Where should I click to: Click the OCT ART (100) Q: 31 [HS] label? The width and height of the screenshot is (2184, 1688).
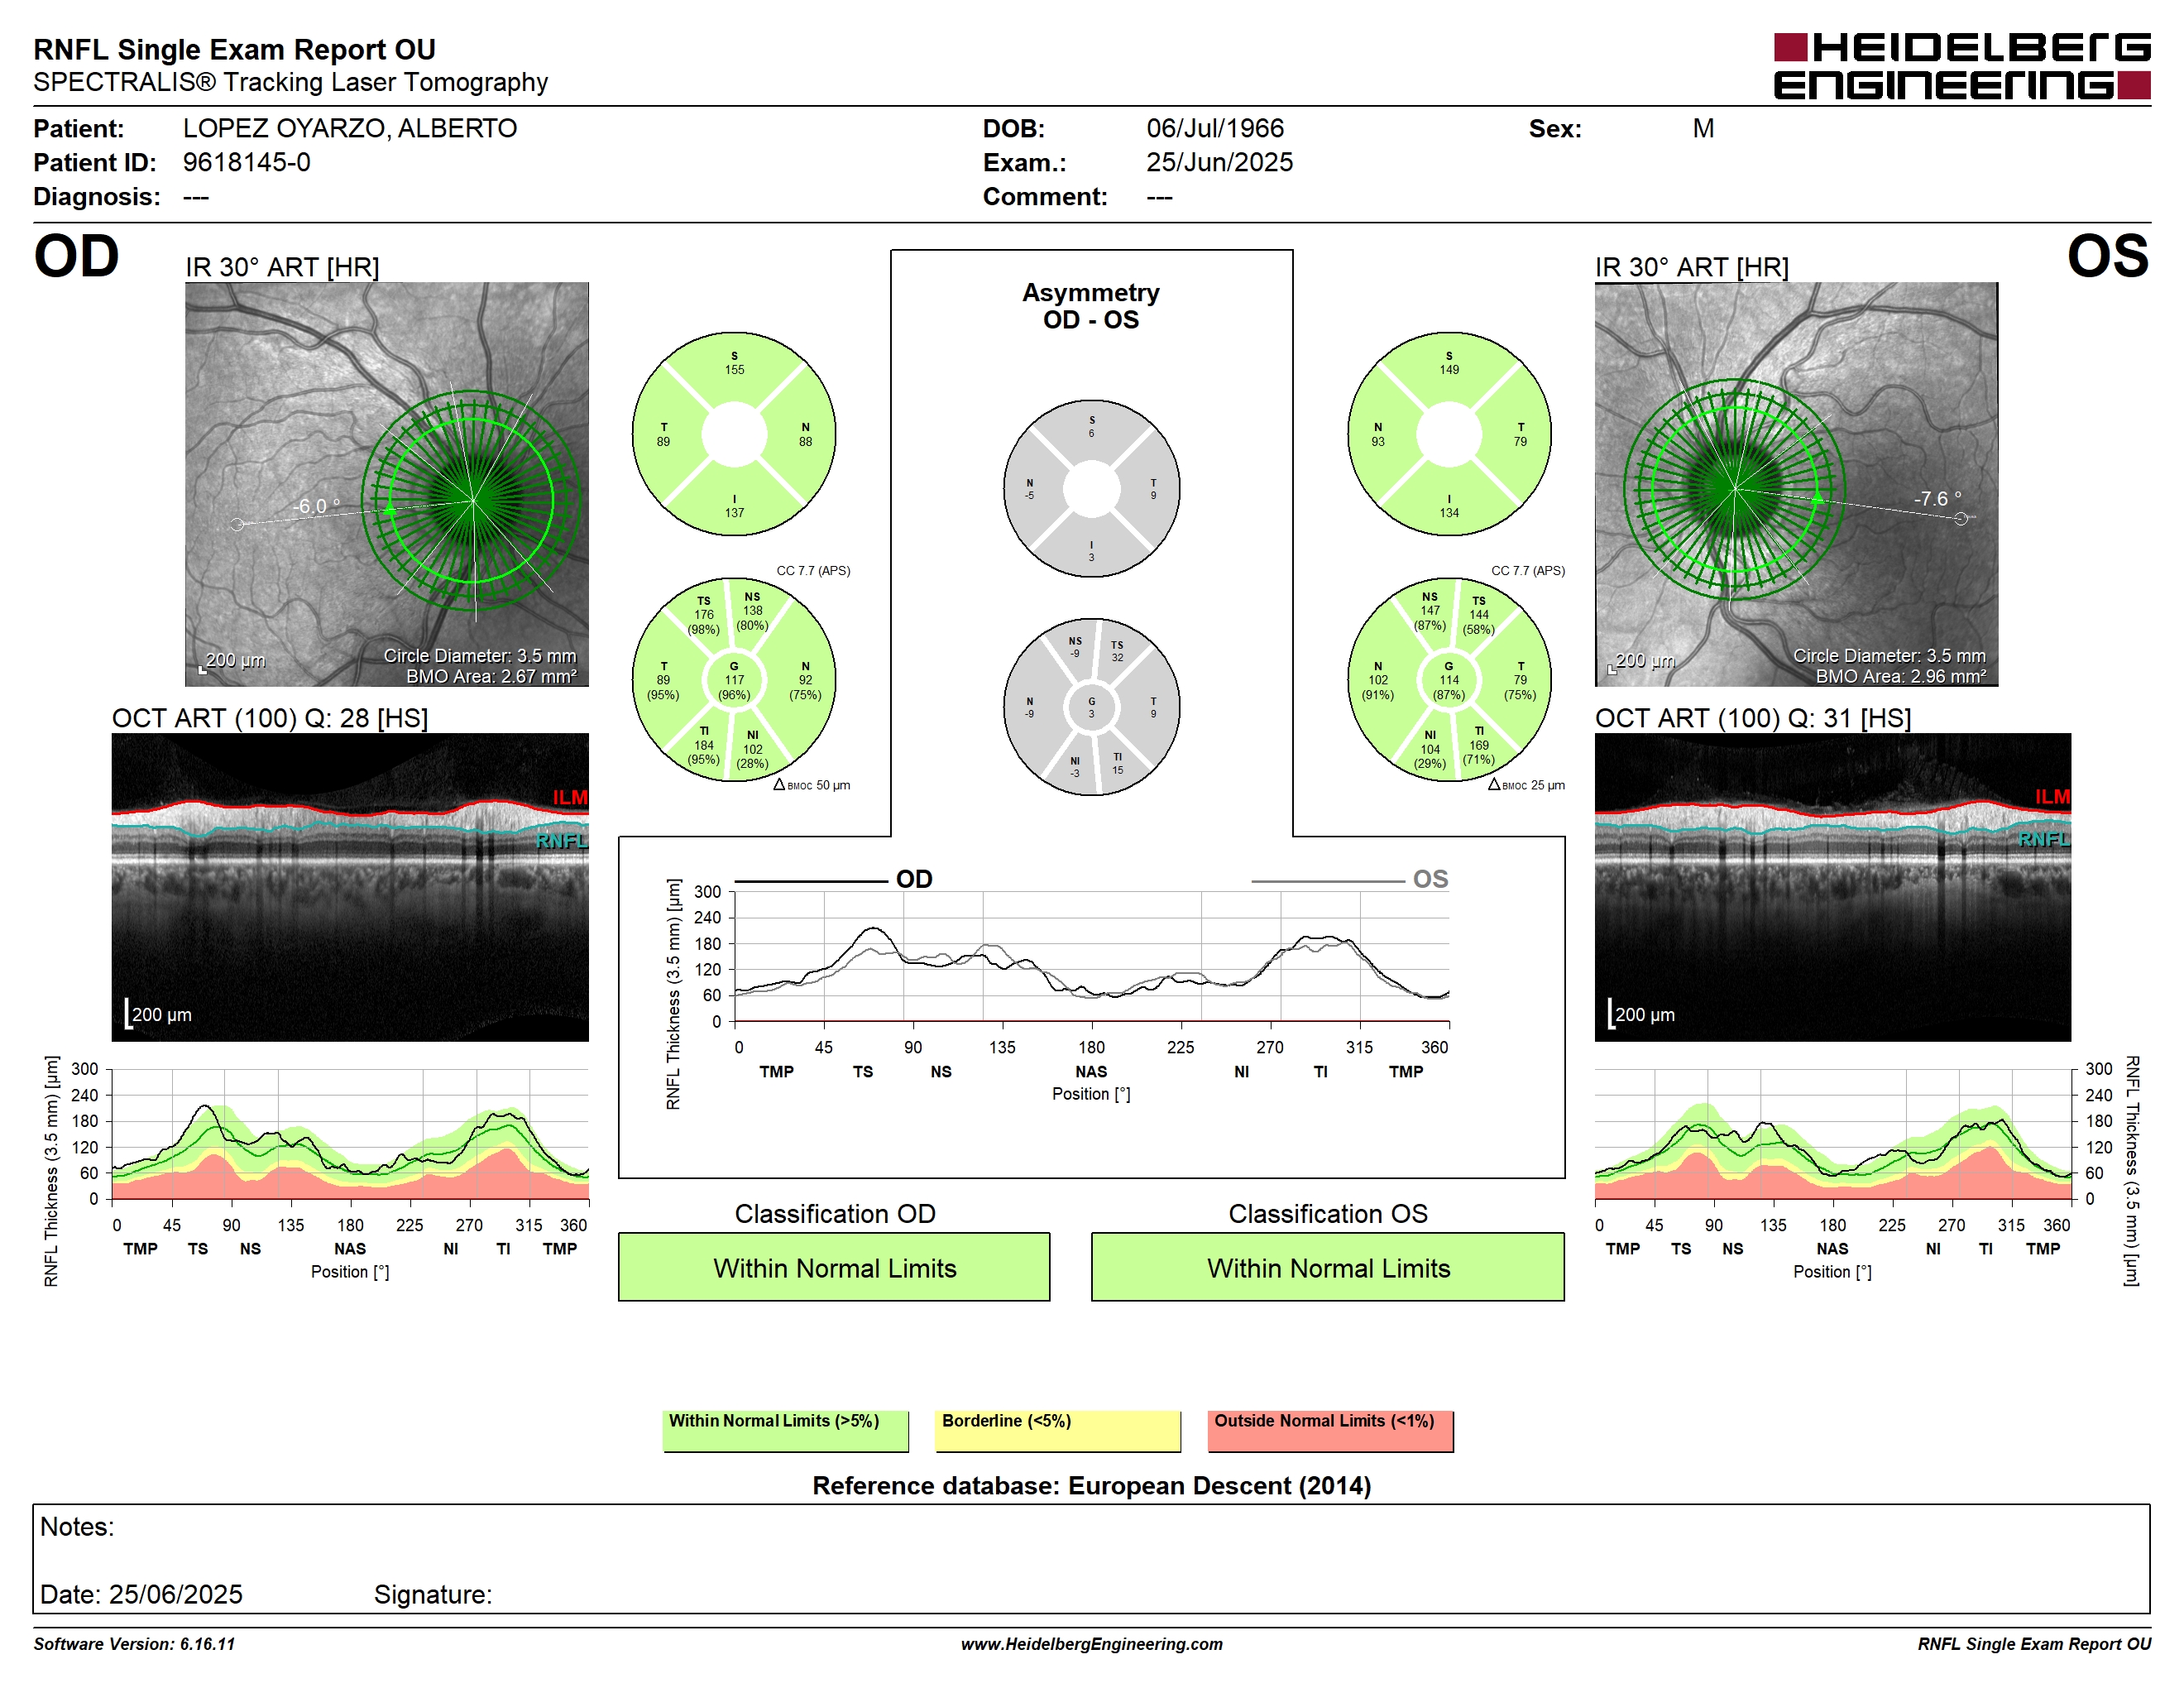point(1753,718)
